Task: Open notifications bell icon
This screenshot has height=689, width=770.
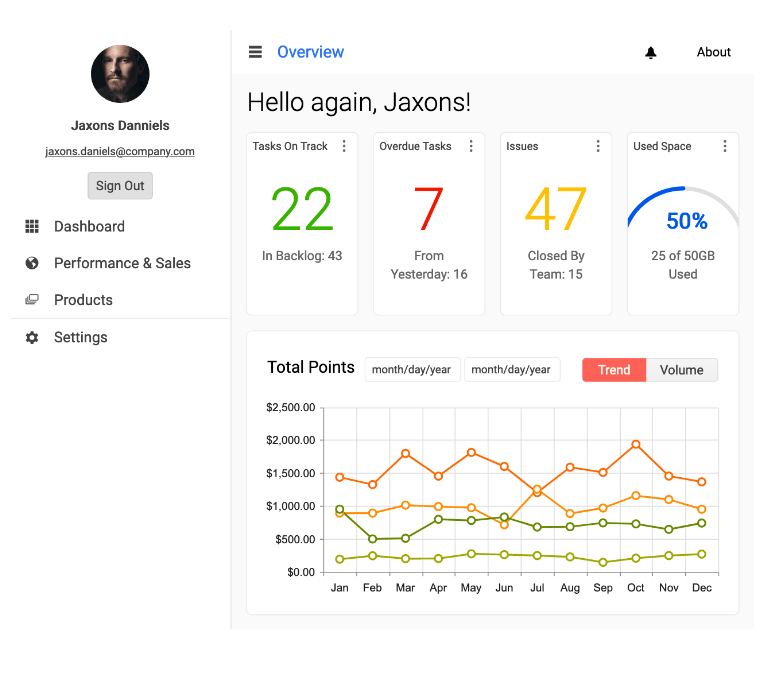Action: [x=651, y=53]
